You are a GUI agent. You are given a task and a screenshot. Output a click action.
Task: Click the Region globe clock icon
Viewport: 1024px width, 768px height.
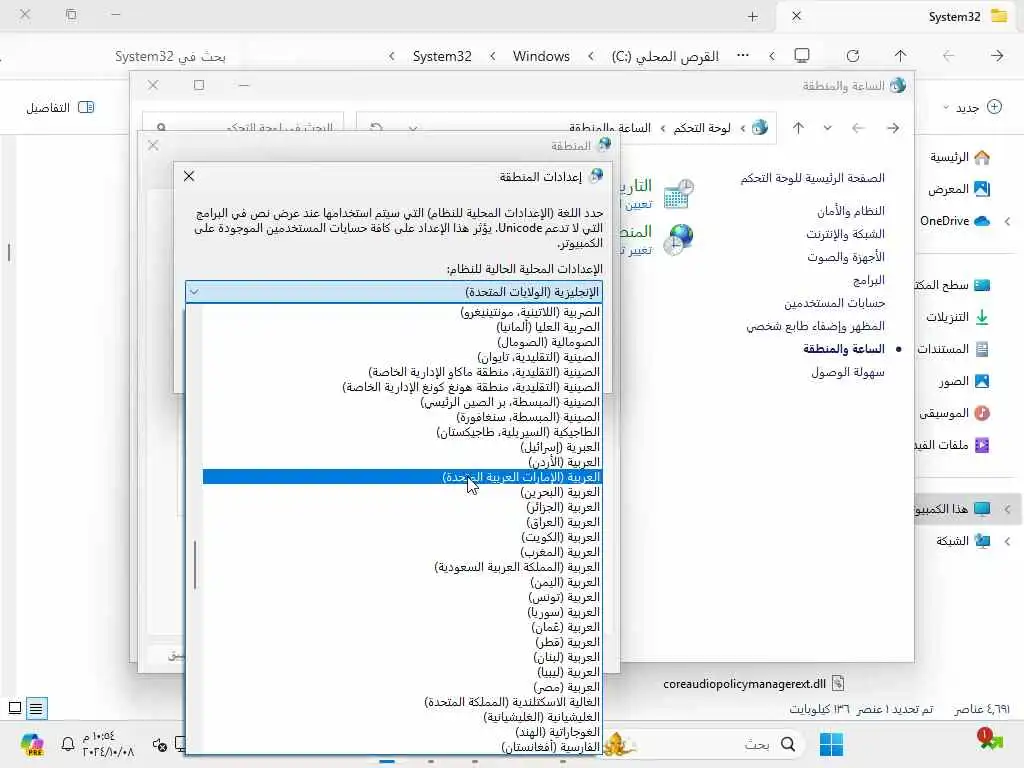point(678,239)
